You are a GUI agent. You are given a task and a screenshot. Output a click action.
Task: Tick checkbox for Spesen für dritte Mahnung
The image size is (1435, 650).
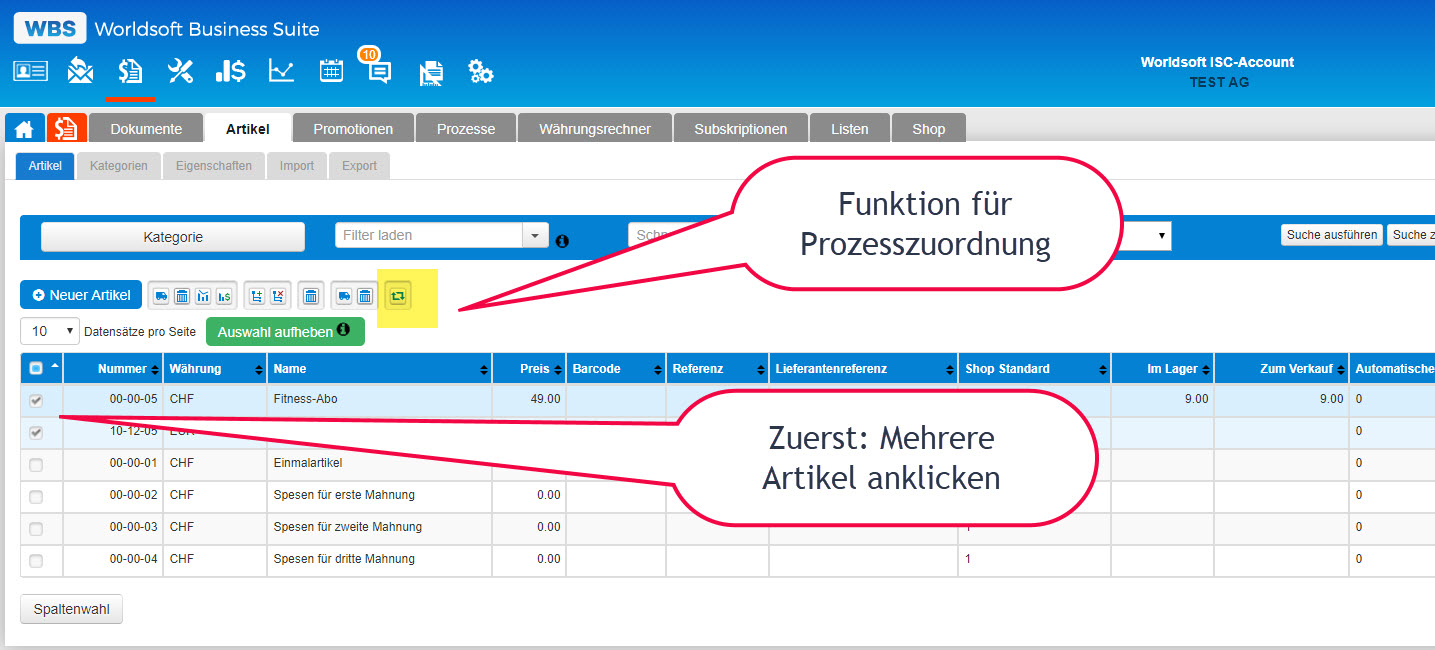pyautogui.click(x=36, y=561)
